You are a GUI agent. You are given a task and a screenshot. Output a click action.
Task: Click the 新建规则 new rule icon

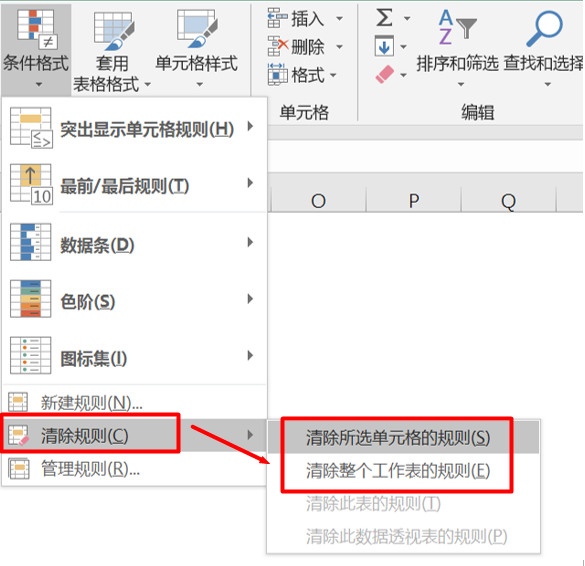pos(18,402)
